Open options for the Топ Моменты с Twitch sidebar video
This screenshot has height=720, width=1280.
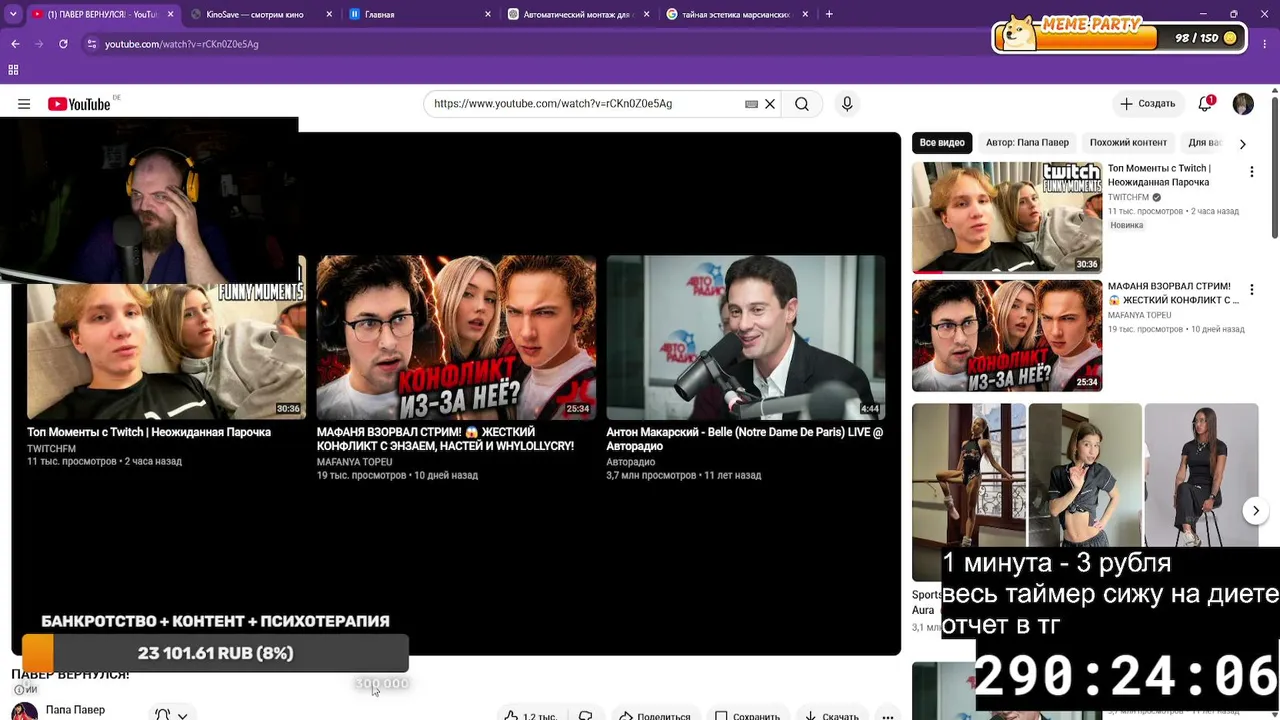point(1251,172)
